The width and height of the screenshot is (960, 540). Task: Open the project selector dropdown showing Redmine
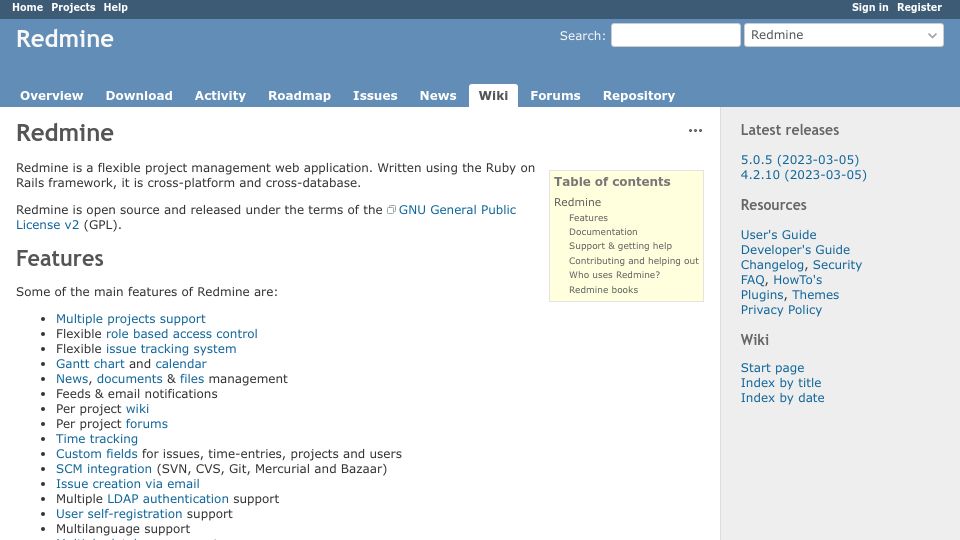(844, 35)
